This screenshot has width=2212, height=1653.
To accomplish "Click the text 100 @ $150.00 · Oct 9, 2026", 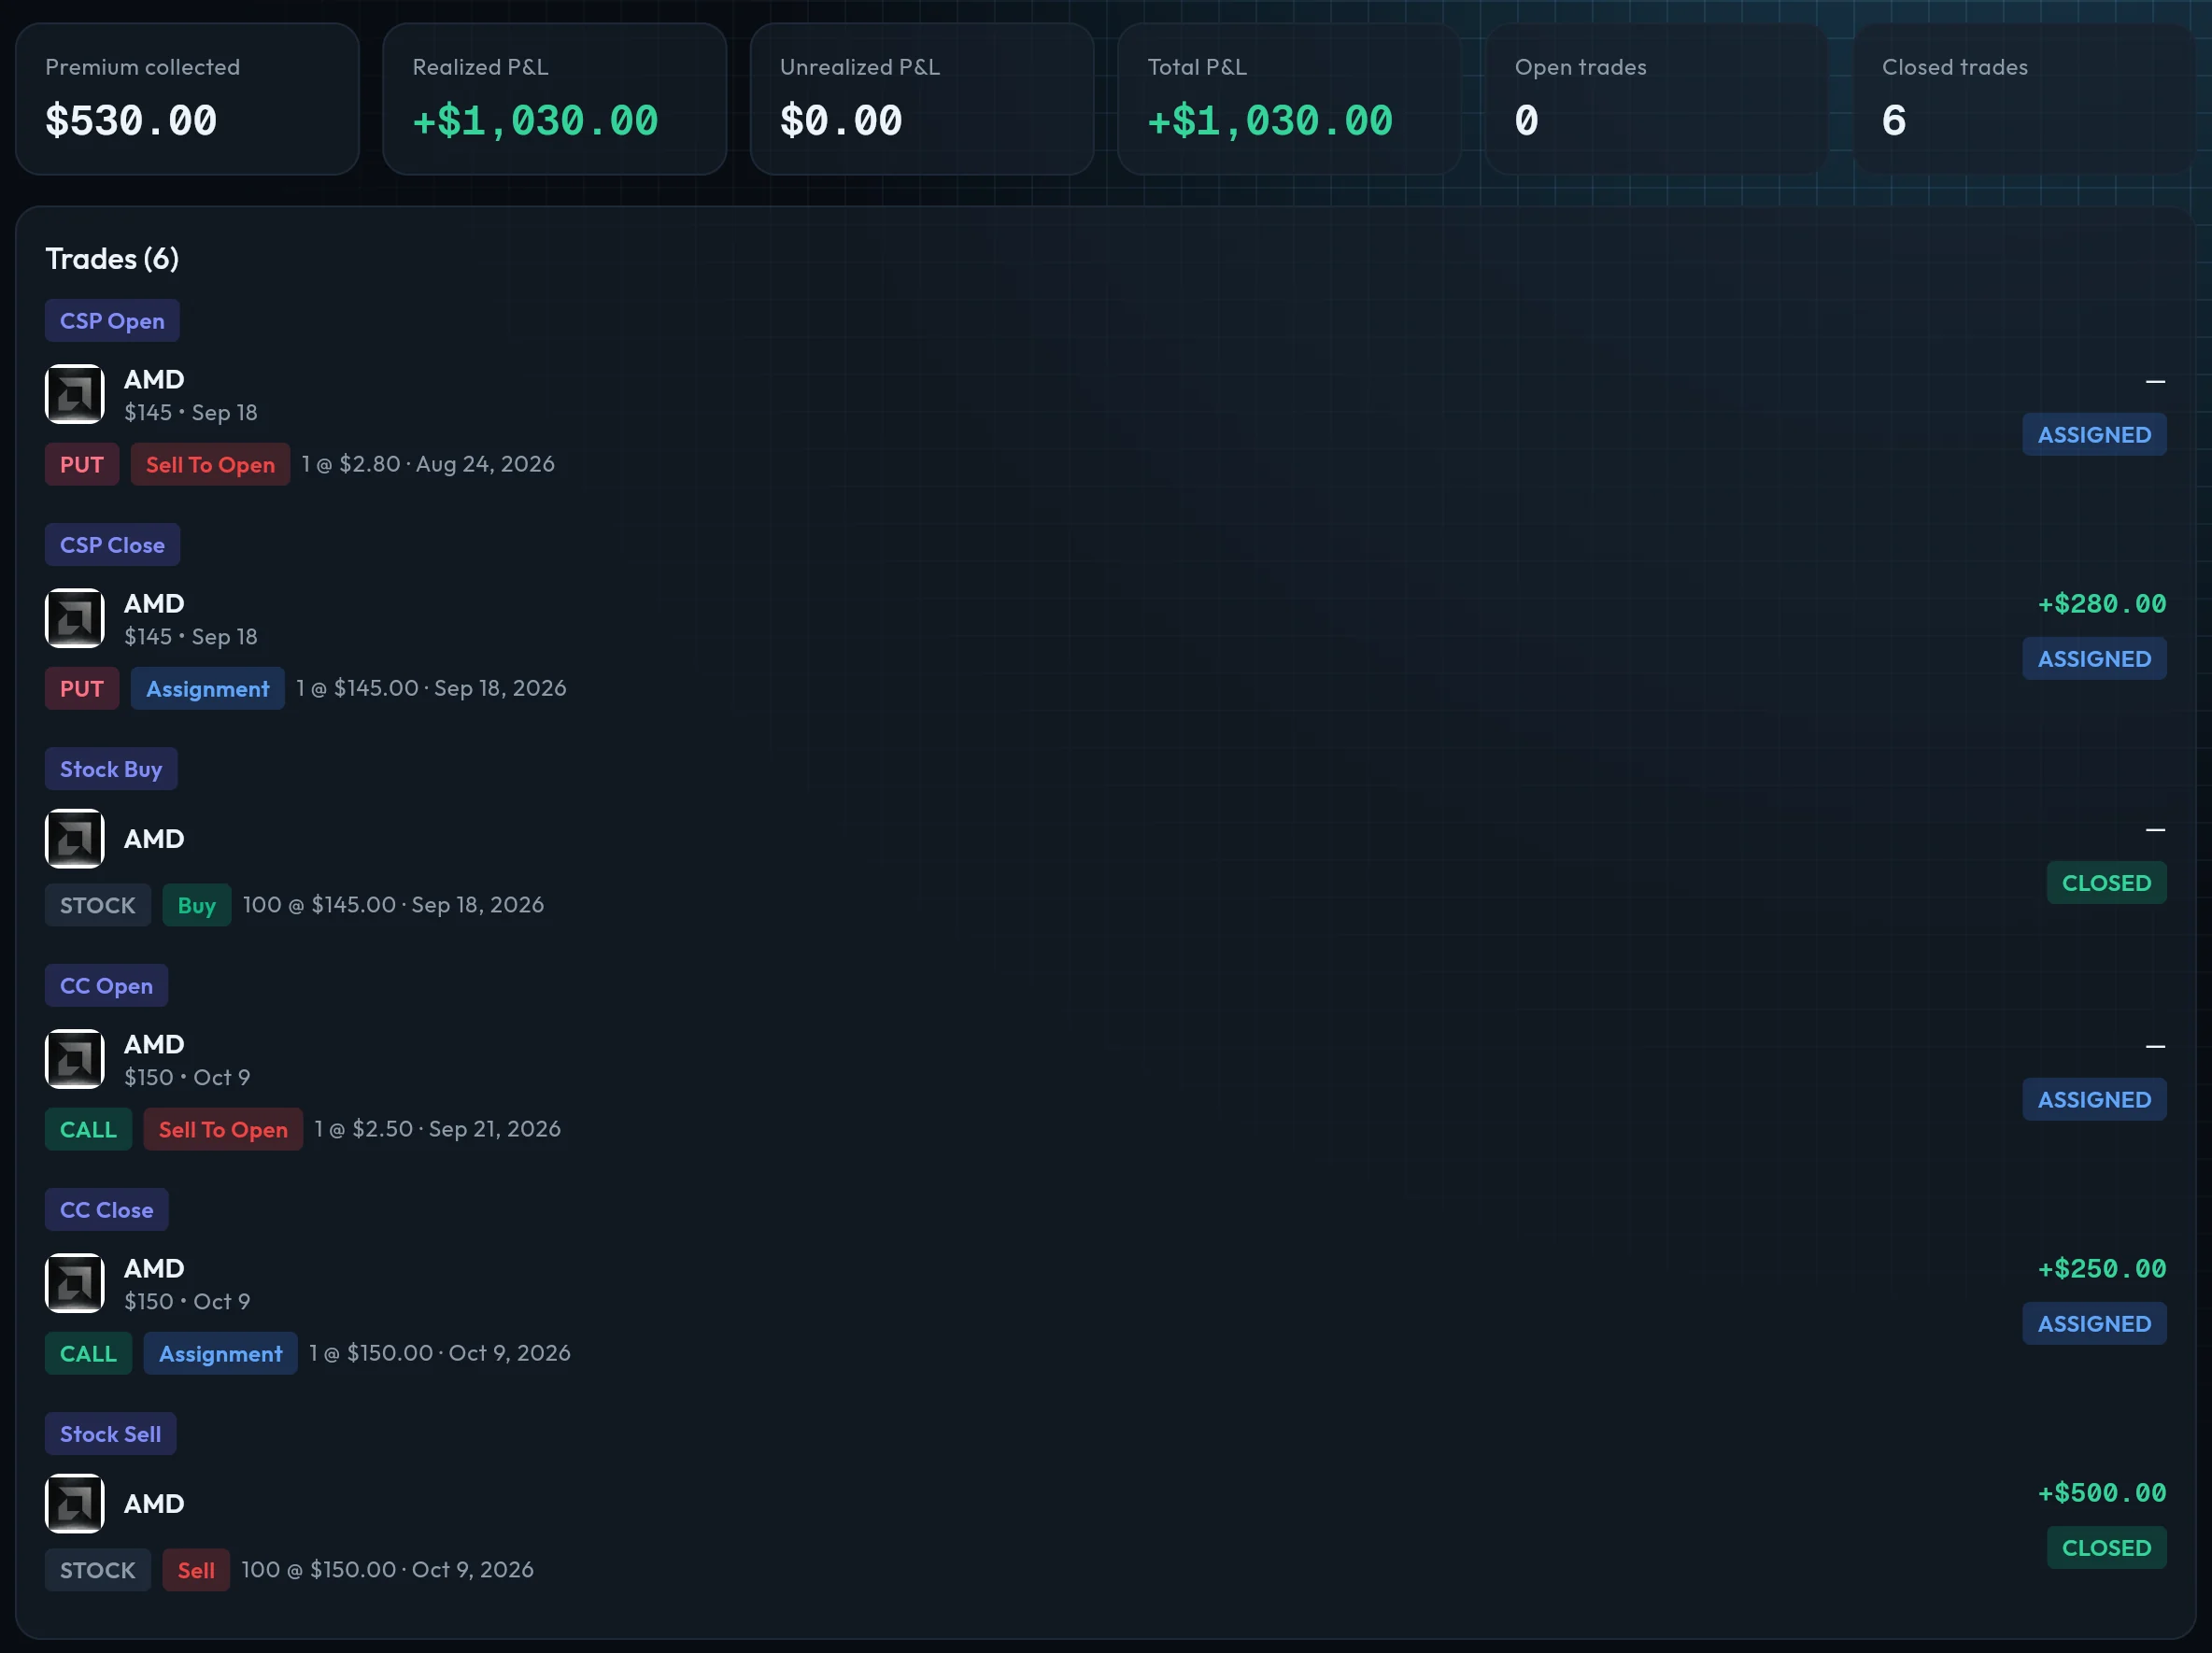I will (x=387, y=1570).
